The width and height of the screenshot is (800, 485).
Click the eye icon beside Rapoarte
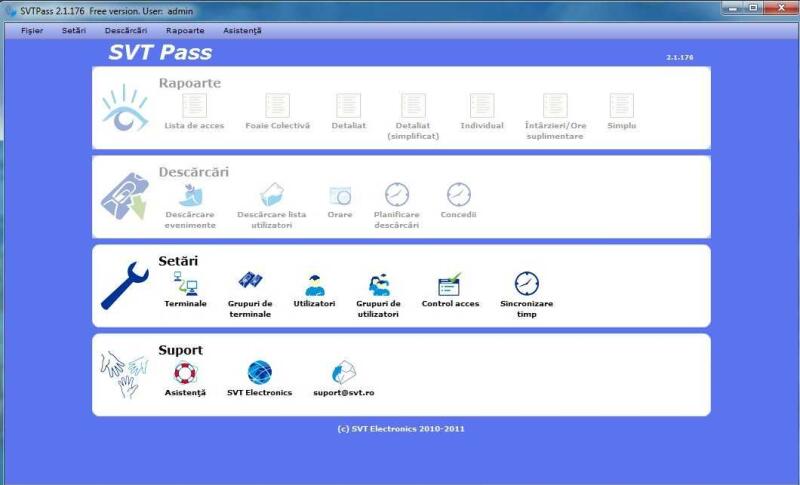[x=124, y=108]
